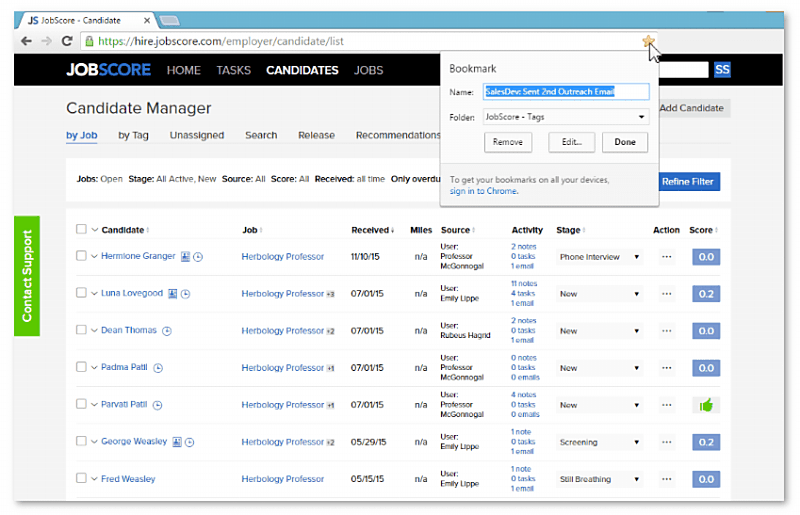800x515 pixels.
Task: Check the box for Dean Thomas
Action: (x=81, y=330)
